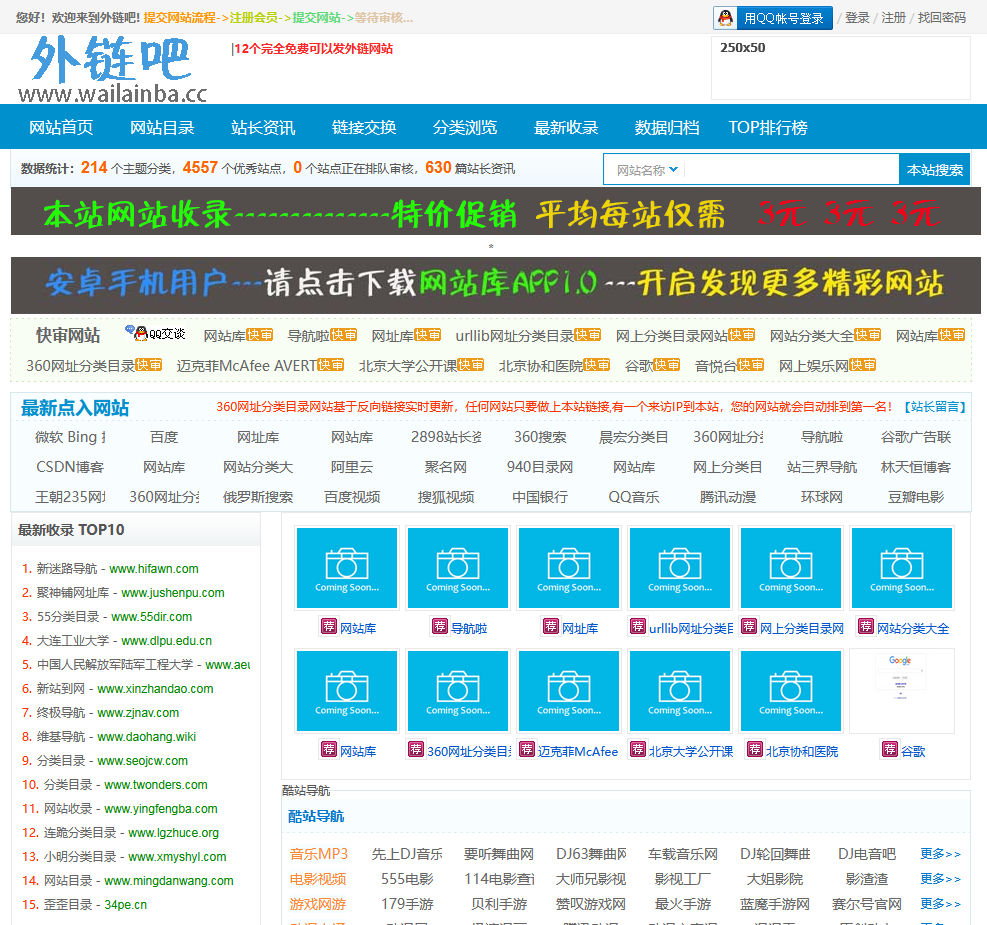
Task: Click the 荐 badge beside 谷歌
Action: point(889,749)
